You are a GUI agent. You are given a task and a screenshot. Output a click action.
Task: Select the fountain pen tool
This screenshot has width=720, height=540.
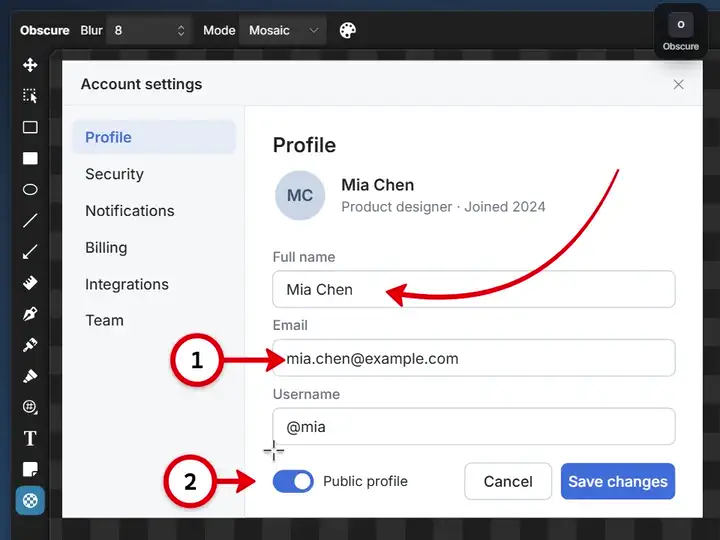point(30,314)
